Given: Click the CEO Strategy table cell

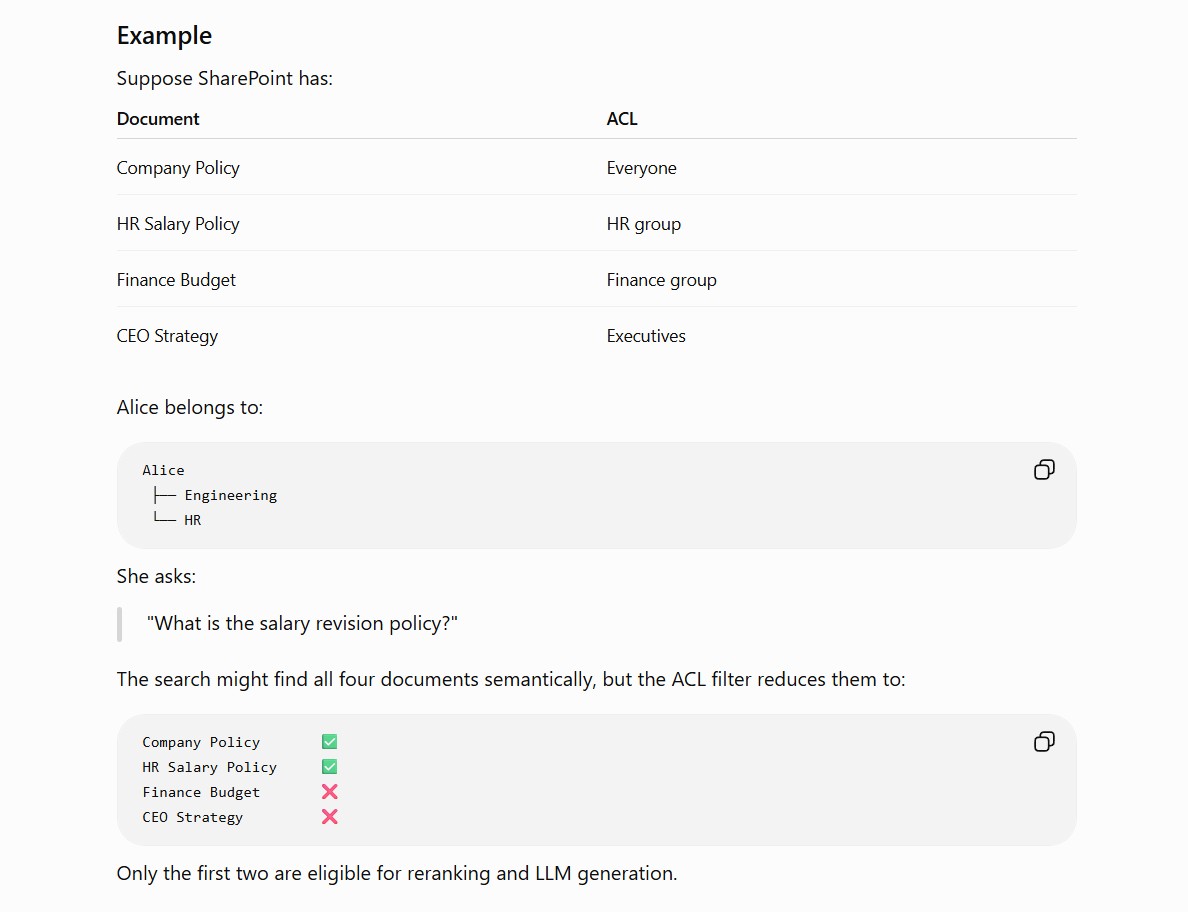Looking at the screenshot, I should coord(167,336).
